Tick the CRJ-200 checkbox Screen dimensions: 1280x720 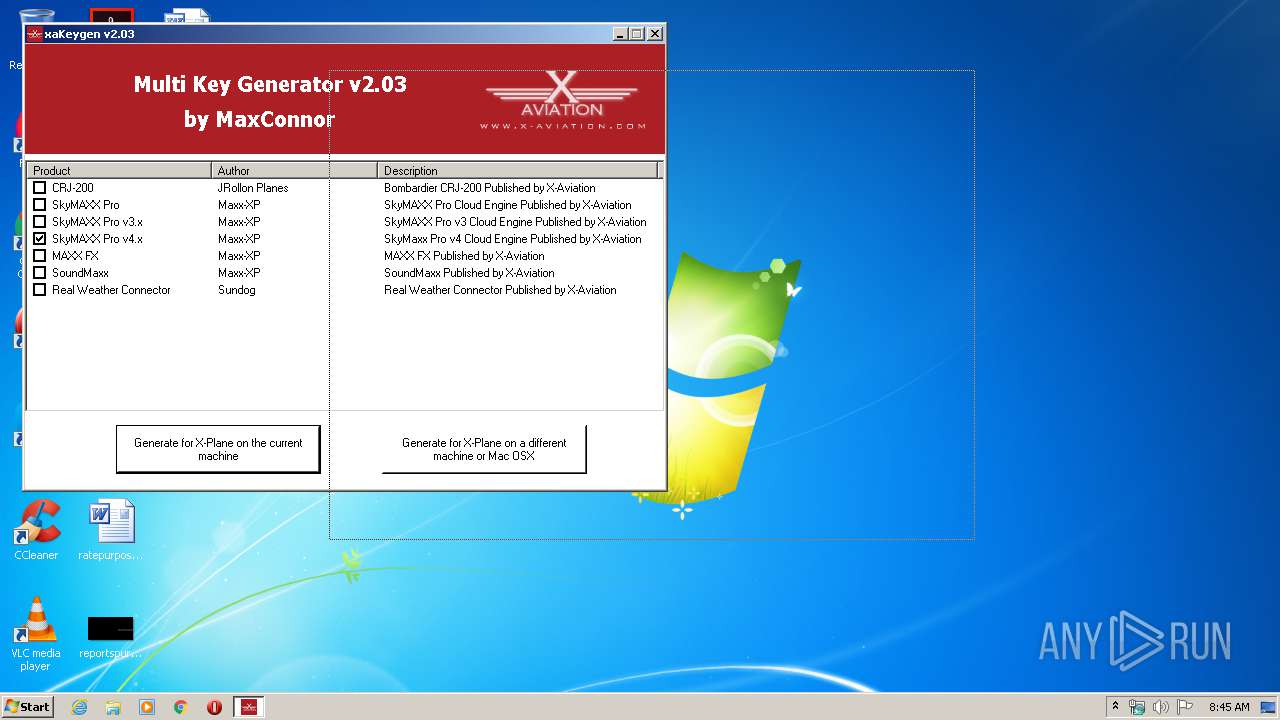[40, 188]
